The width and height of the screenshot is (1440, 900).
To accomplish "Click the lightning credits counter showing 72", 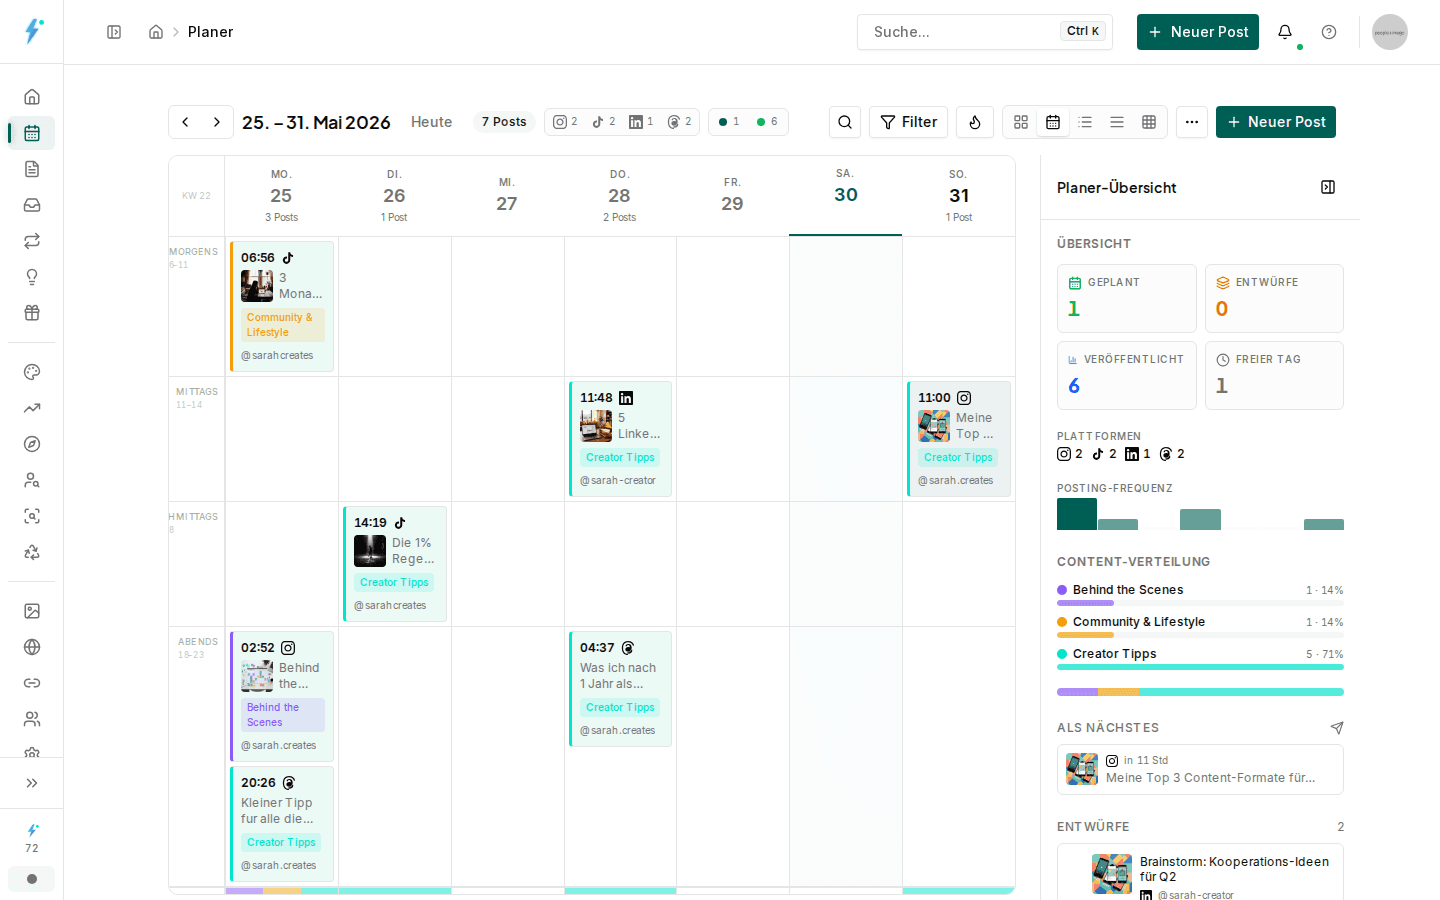I will [x=32, y=838].
